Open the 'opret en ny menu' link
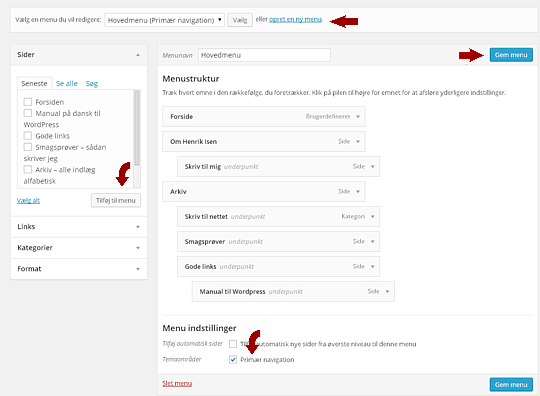The image size is (540, 396). tap(295, 20)
